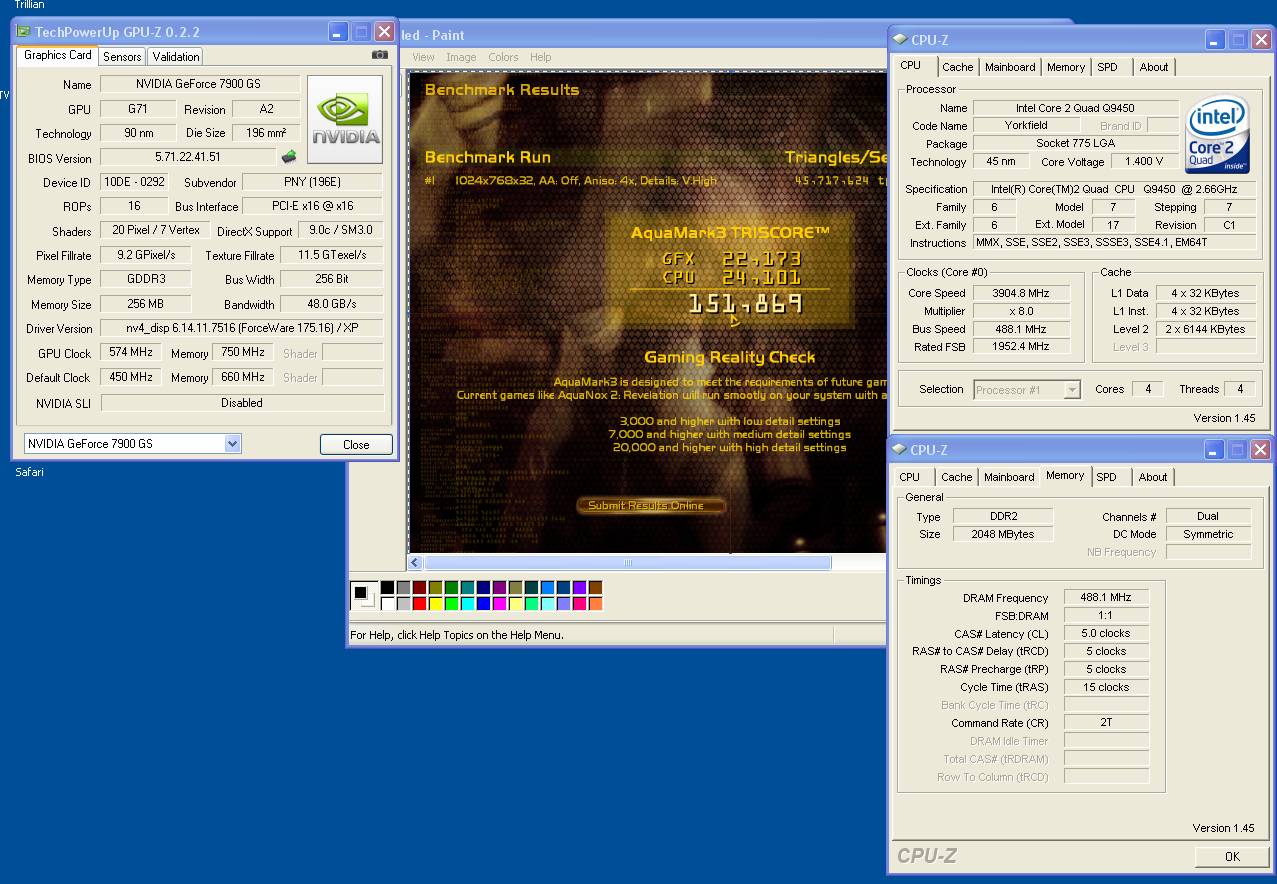Pick the brown color swatch
Viewport: 1277px width, 884px height.
click(596, 587)
